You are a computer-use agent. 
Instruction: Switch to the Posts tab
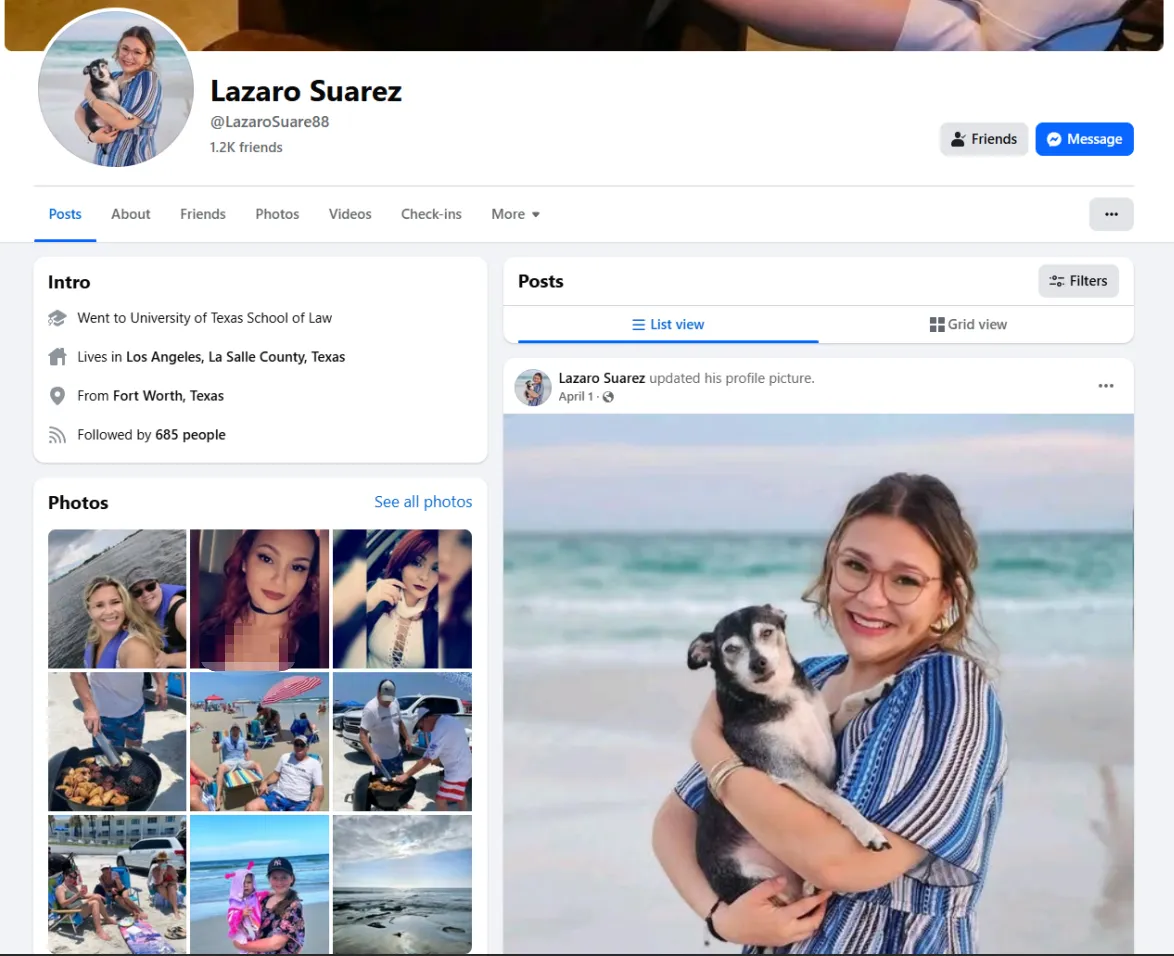(x=65, y=214)
